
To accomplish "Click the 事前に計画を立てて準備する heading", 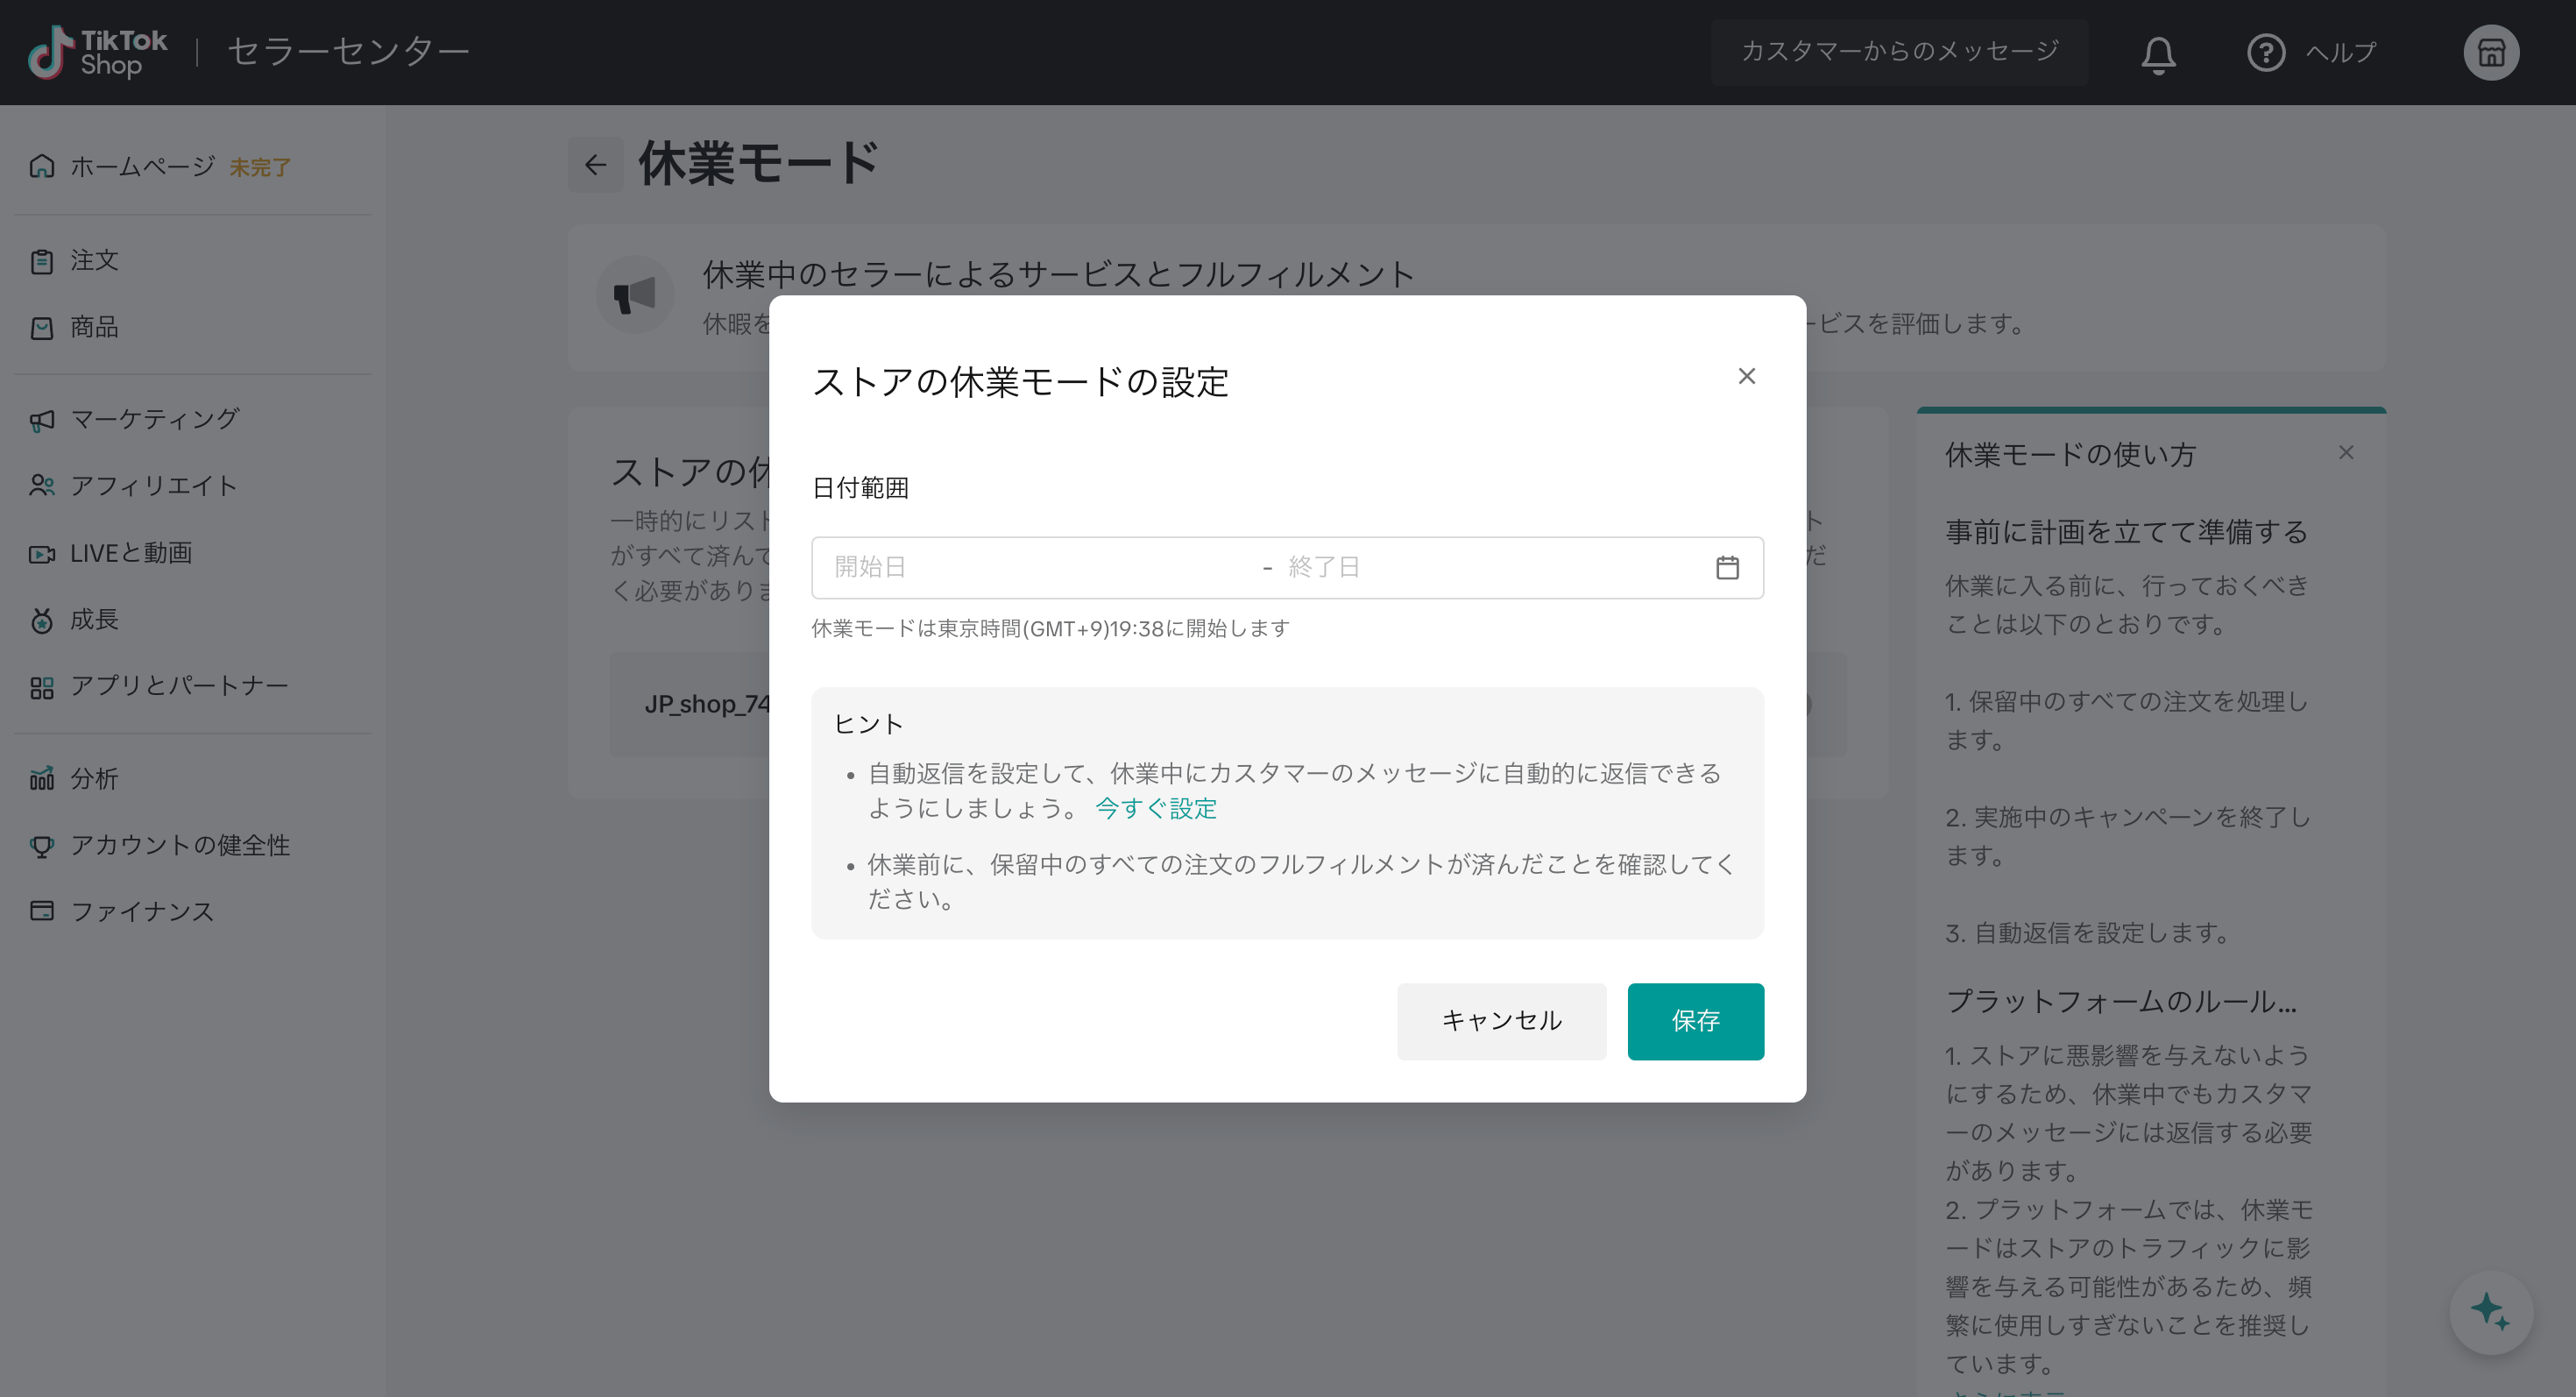I will 2126,532.
